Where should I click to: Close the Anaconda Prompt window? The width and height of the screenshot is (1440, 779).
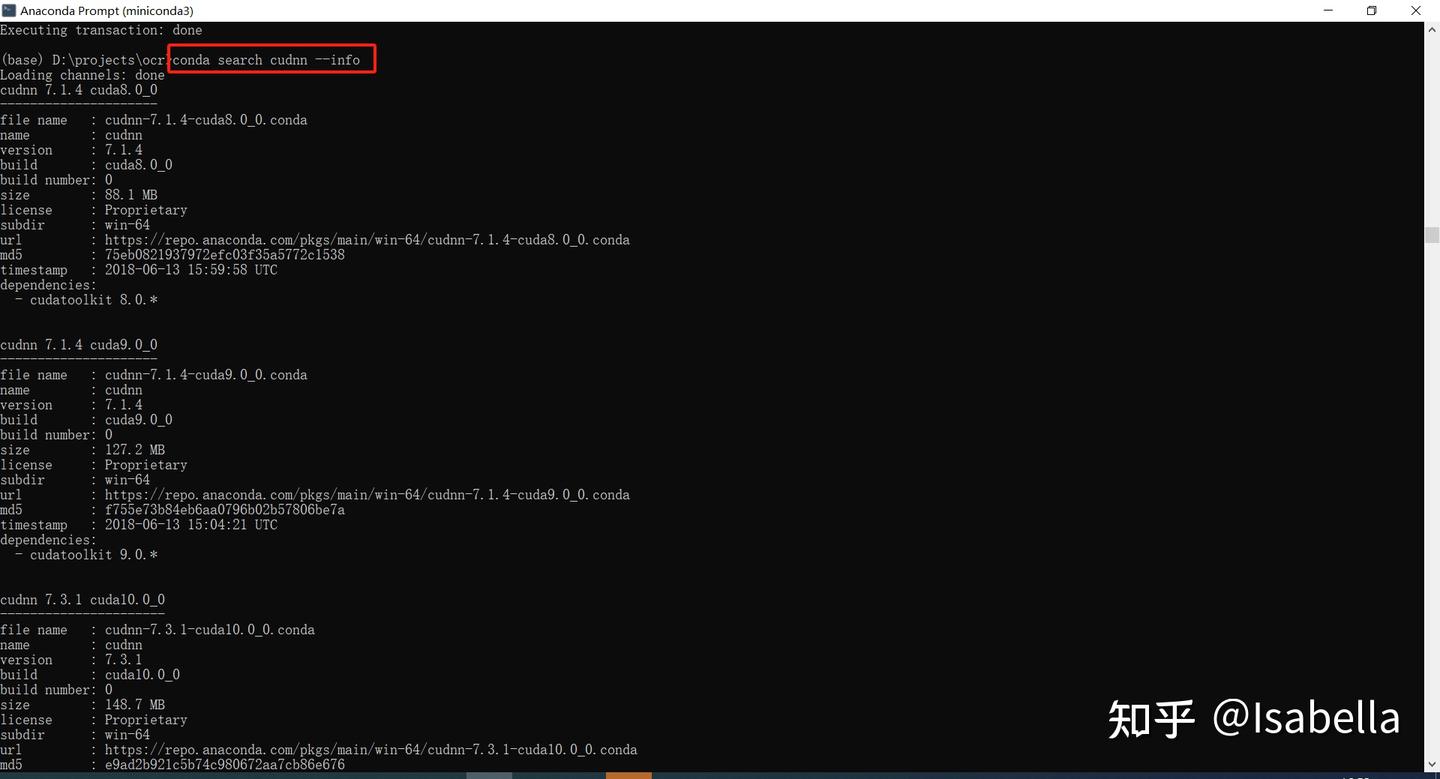1416,10
